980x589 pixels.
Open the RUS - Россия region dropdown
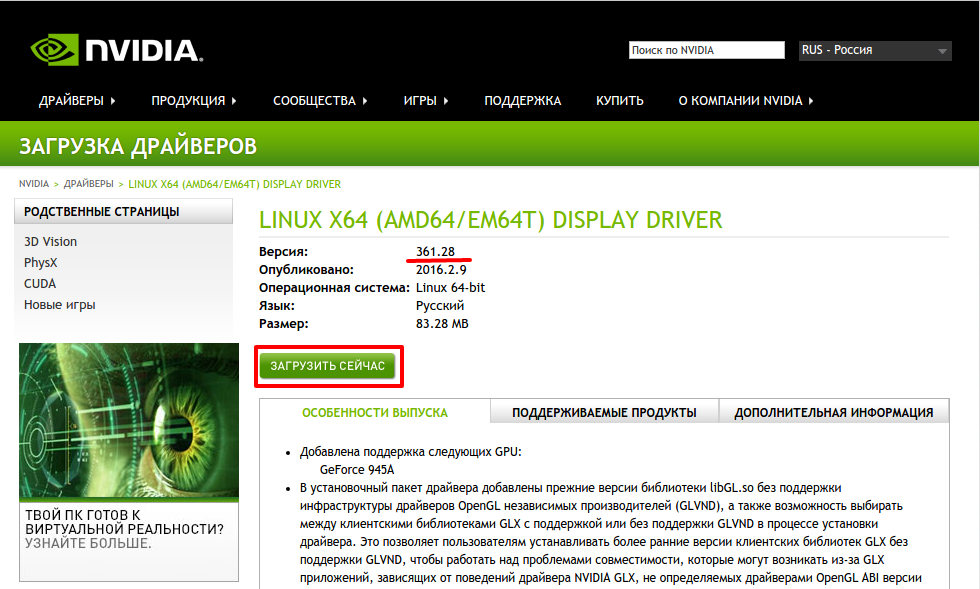[874, 51]
